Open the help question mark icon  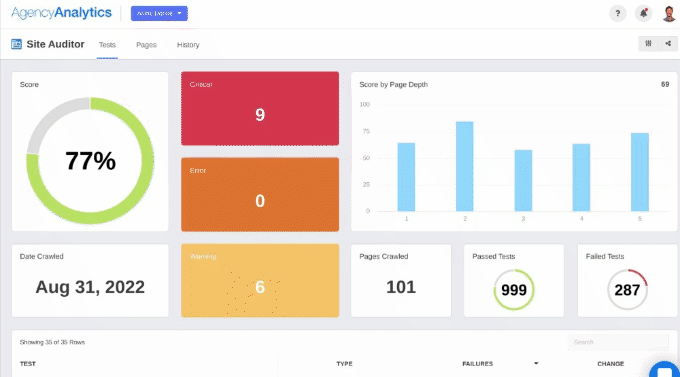618,13
